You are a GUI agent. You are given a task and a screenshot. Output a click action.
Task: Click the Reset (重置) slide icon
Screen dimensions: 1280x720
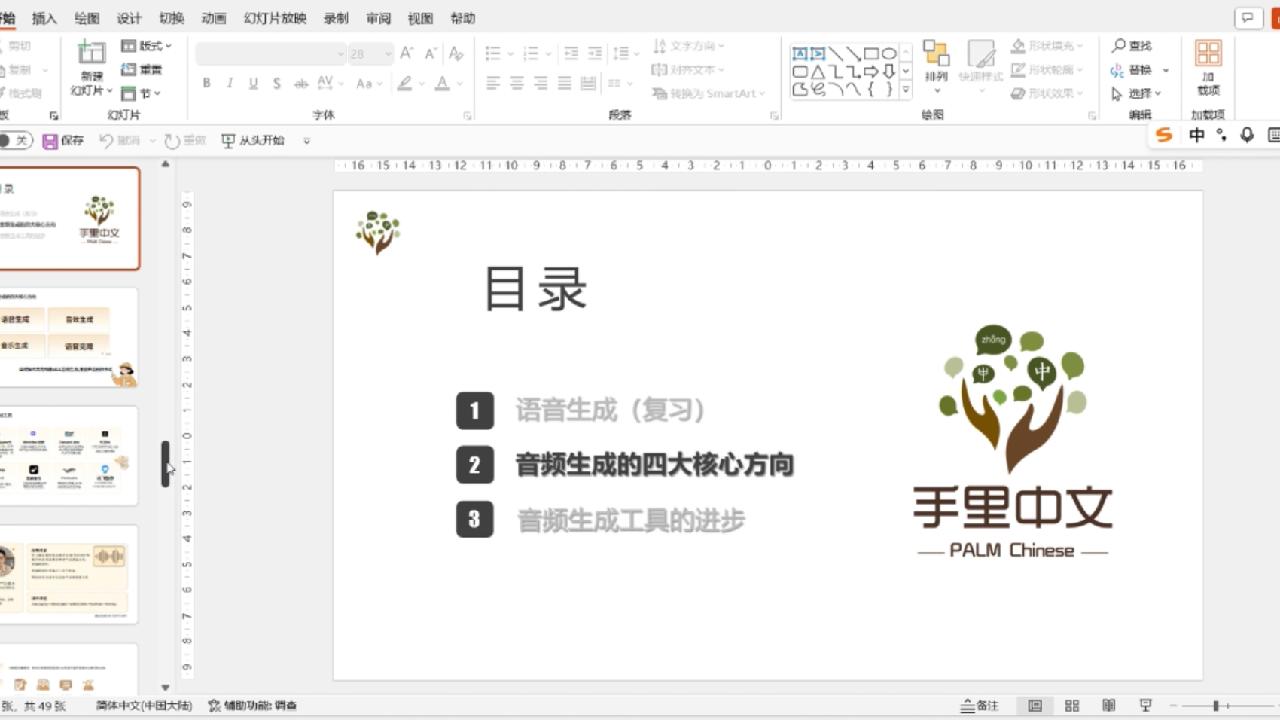point(128,69)
